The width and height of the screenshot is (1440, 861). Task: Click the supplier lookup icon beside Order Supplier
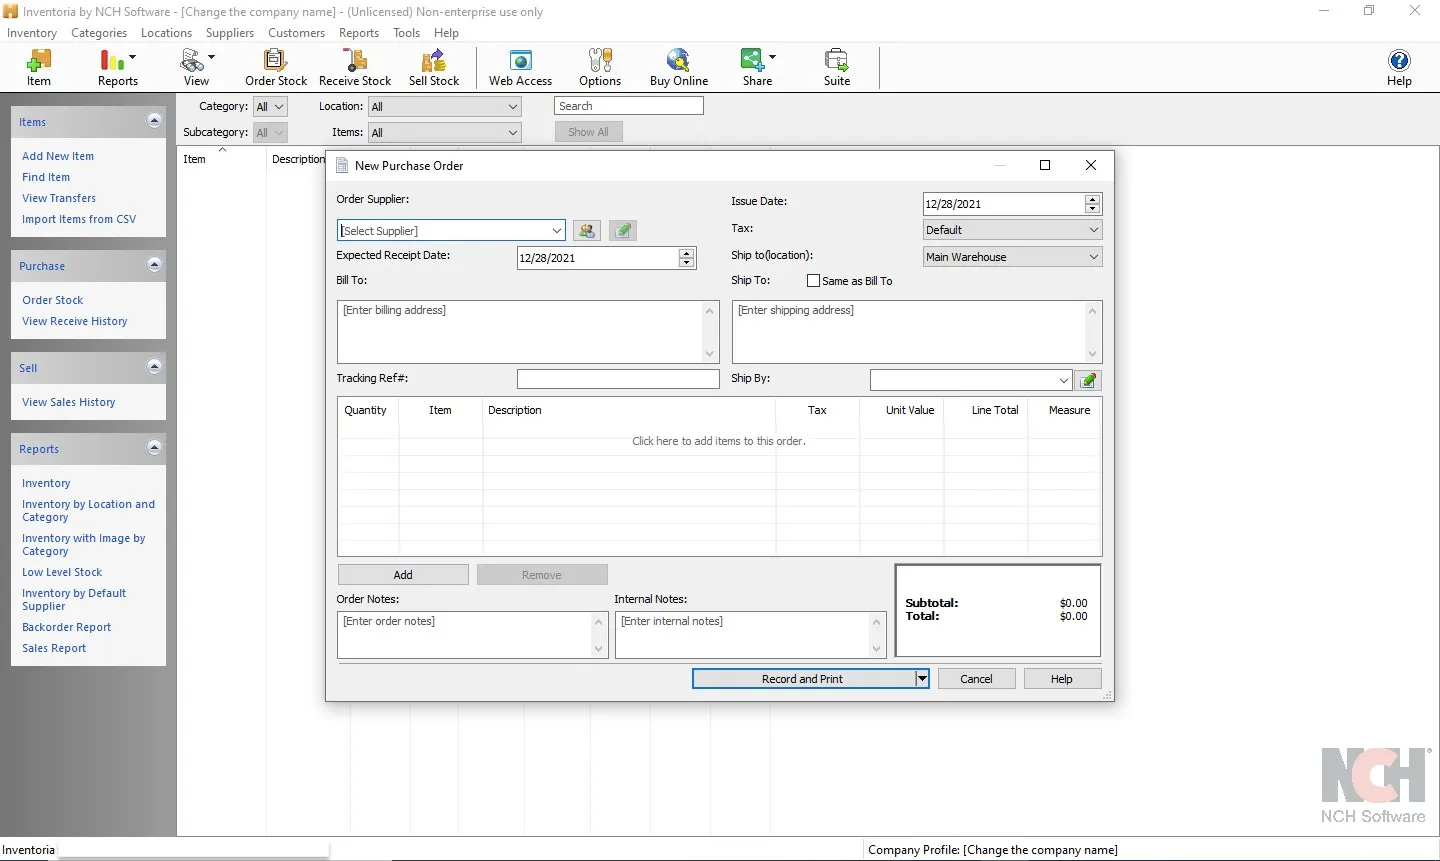[x=587, y=230]
